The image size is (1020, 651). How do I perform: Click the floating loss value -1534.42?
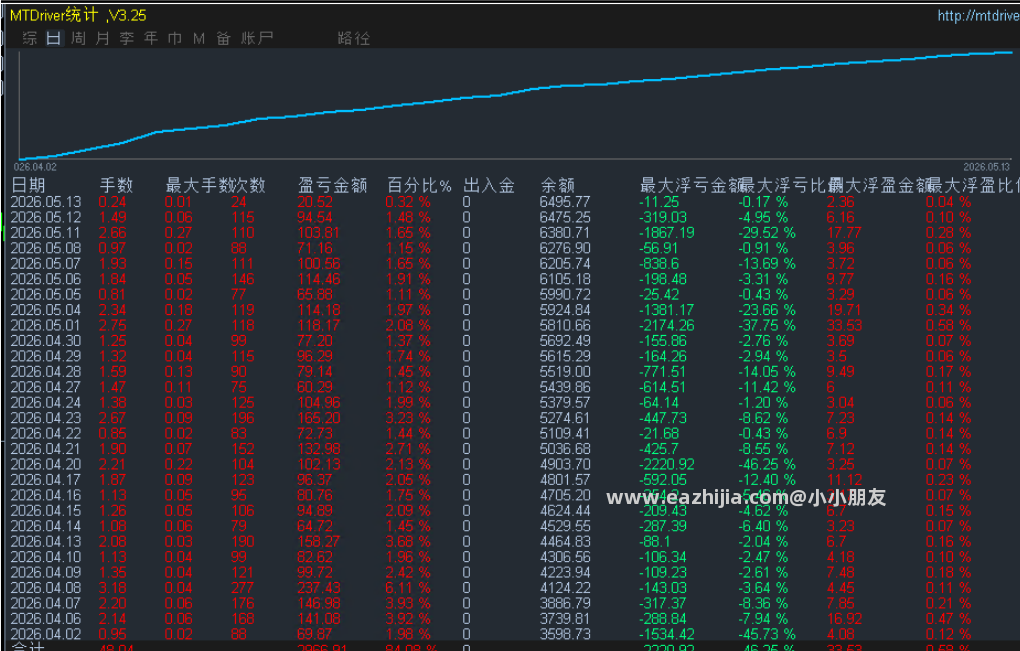(667, 634)
